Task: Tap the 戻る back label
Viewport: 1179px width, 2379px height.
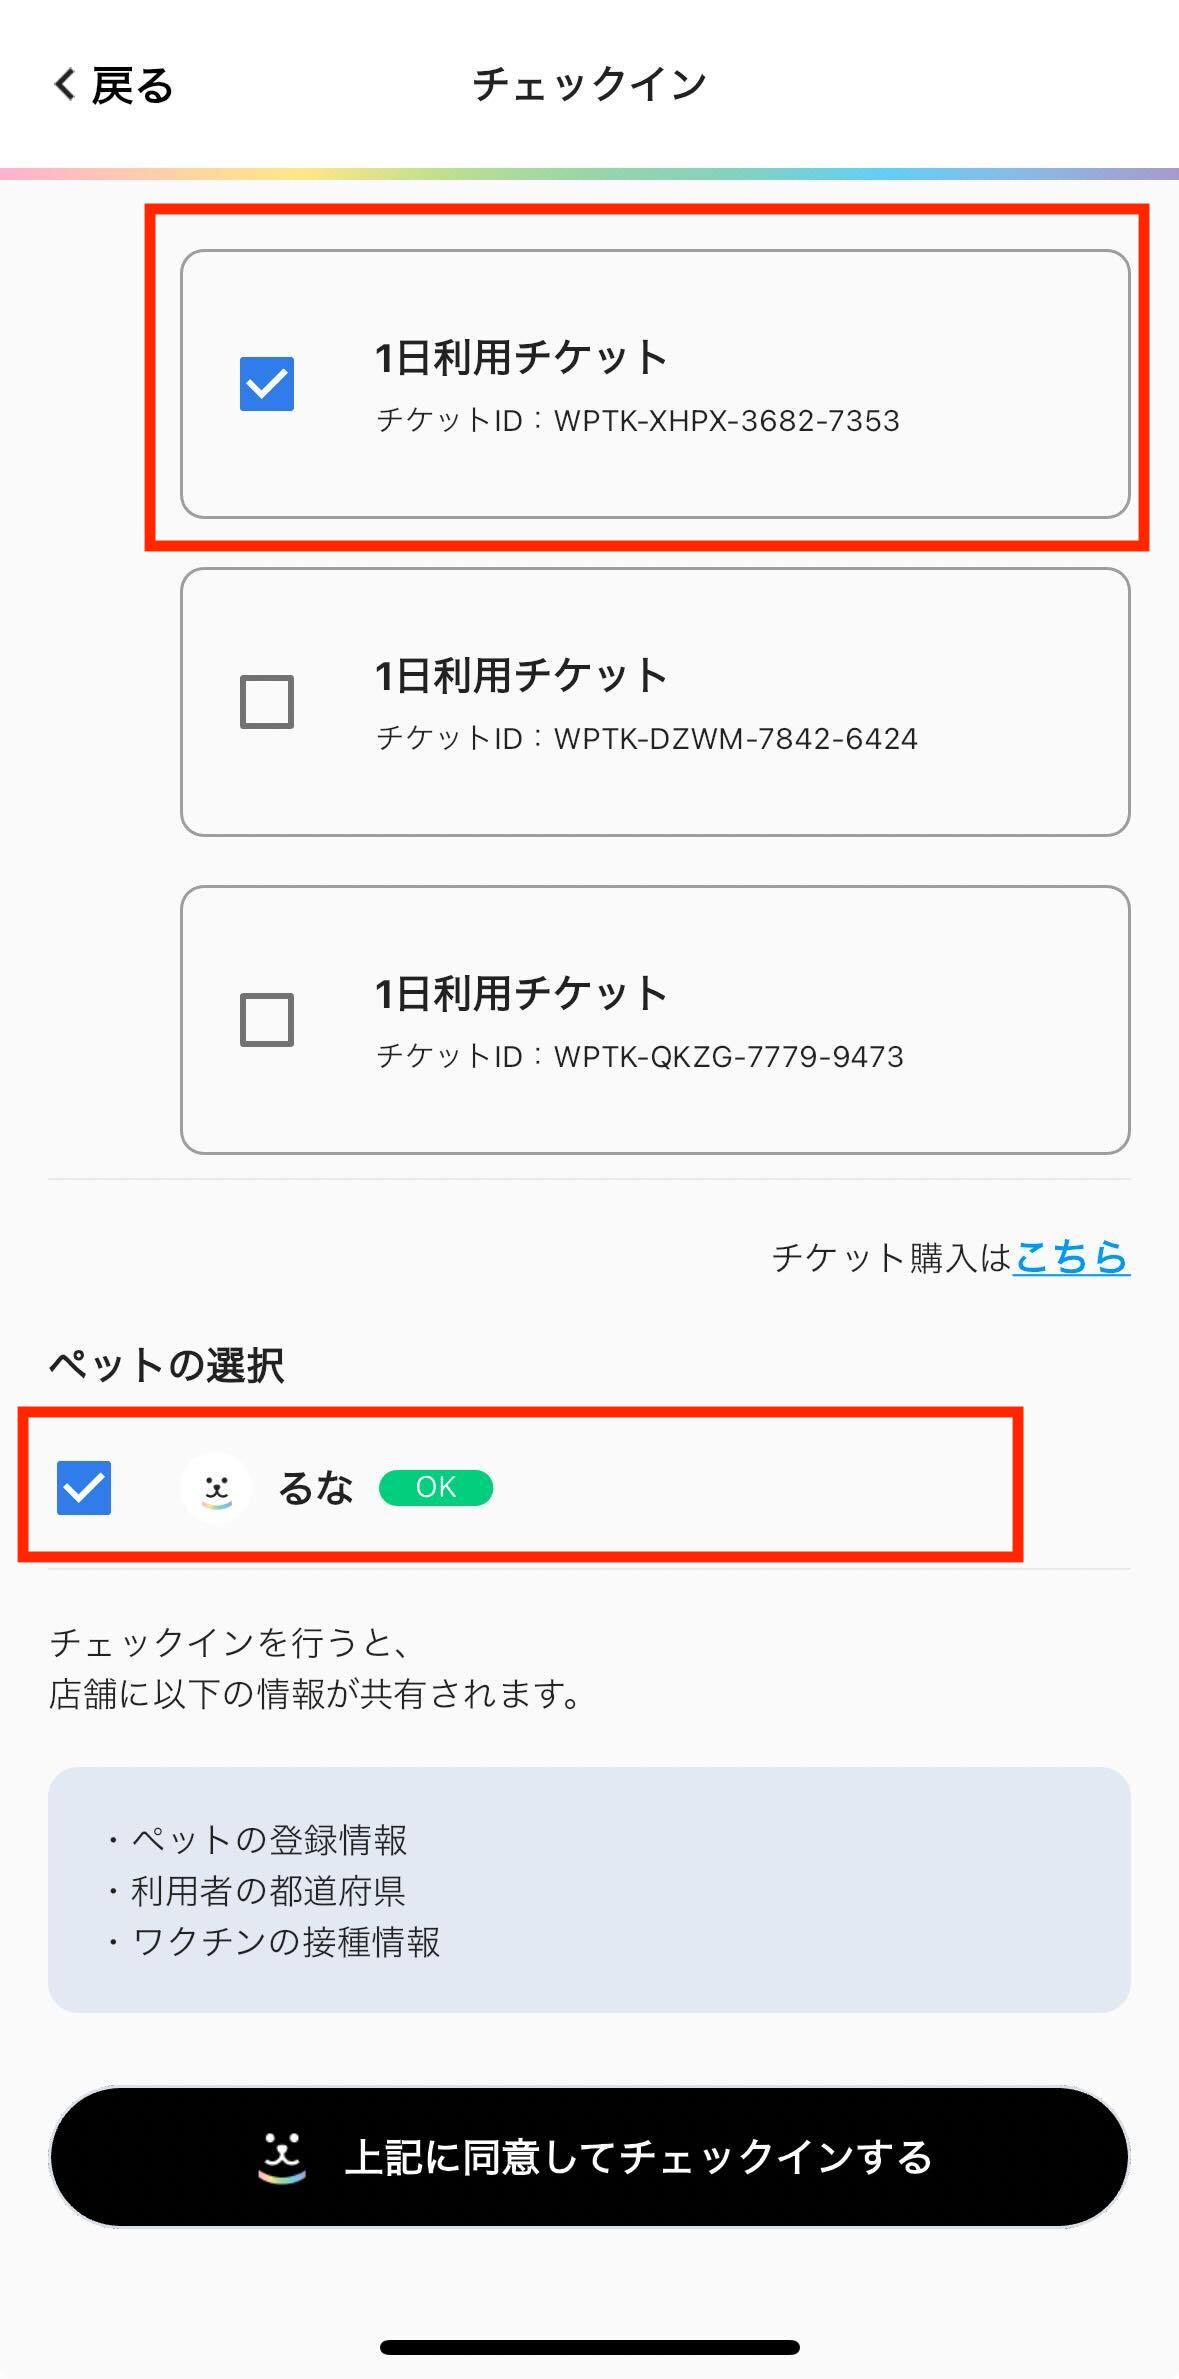Action: pos(132,86)
